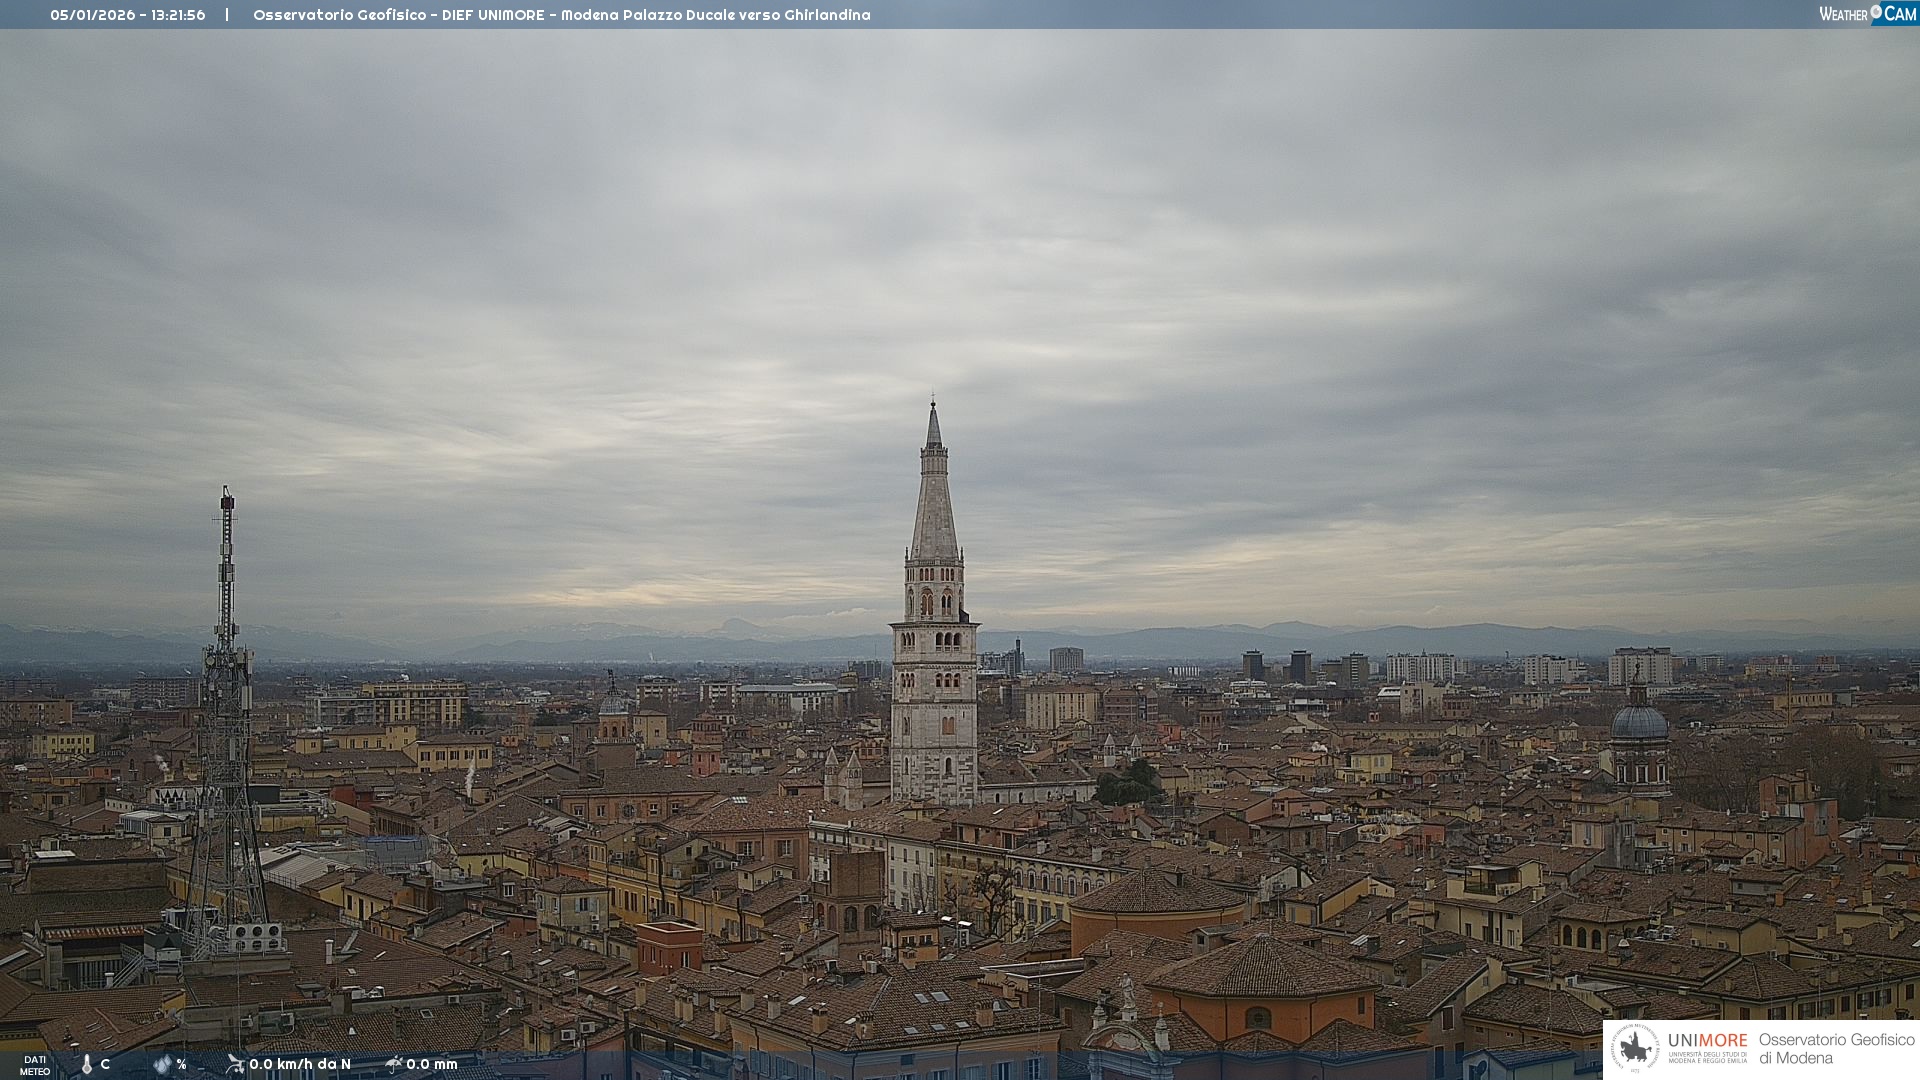Click the blue church dome on right
Viewport: 1920px width, 1080px height.
[1639, 722]
